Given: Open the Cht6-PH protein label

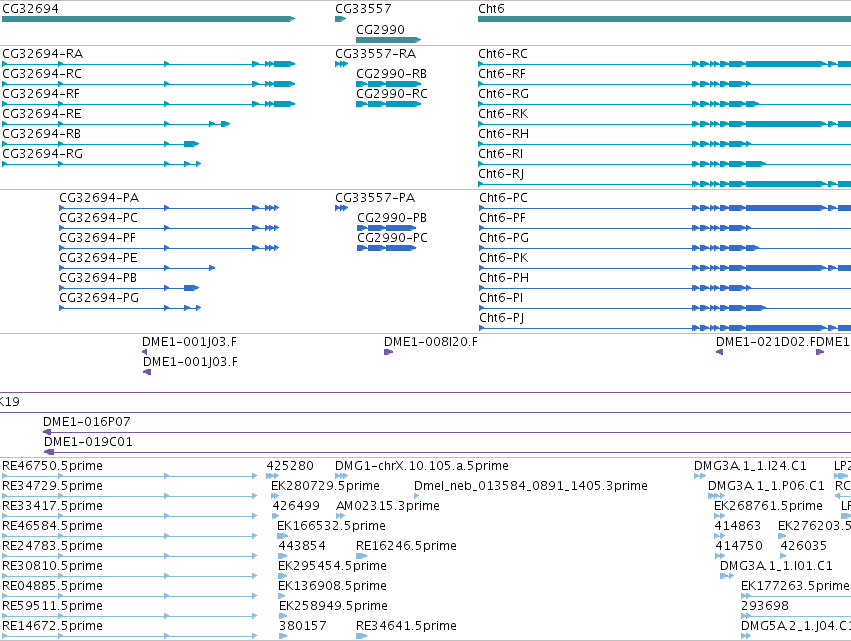Looking at the screenshot, I should click(504, 278).
